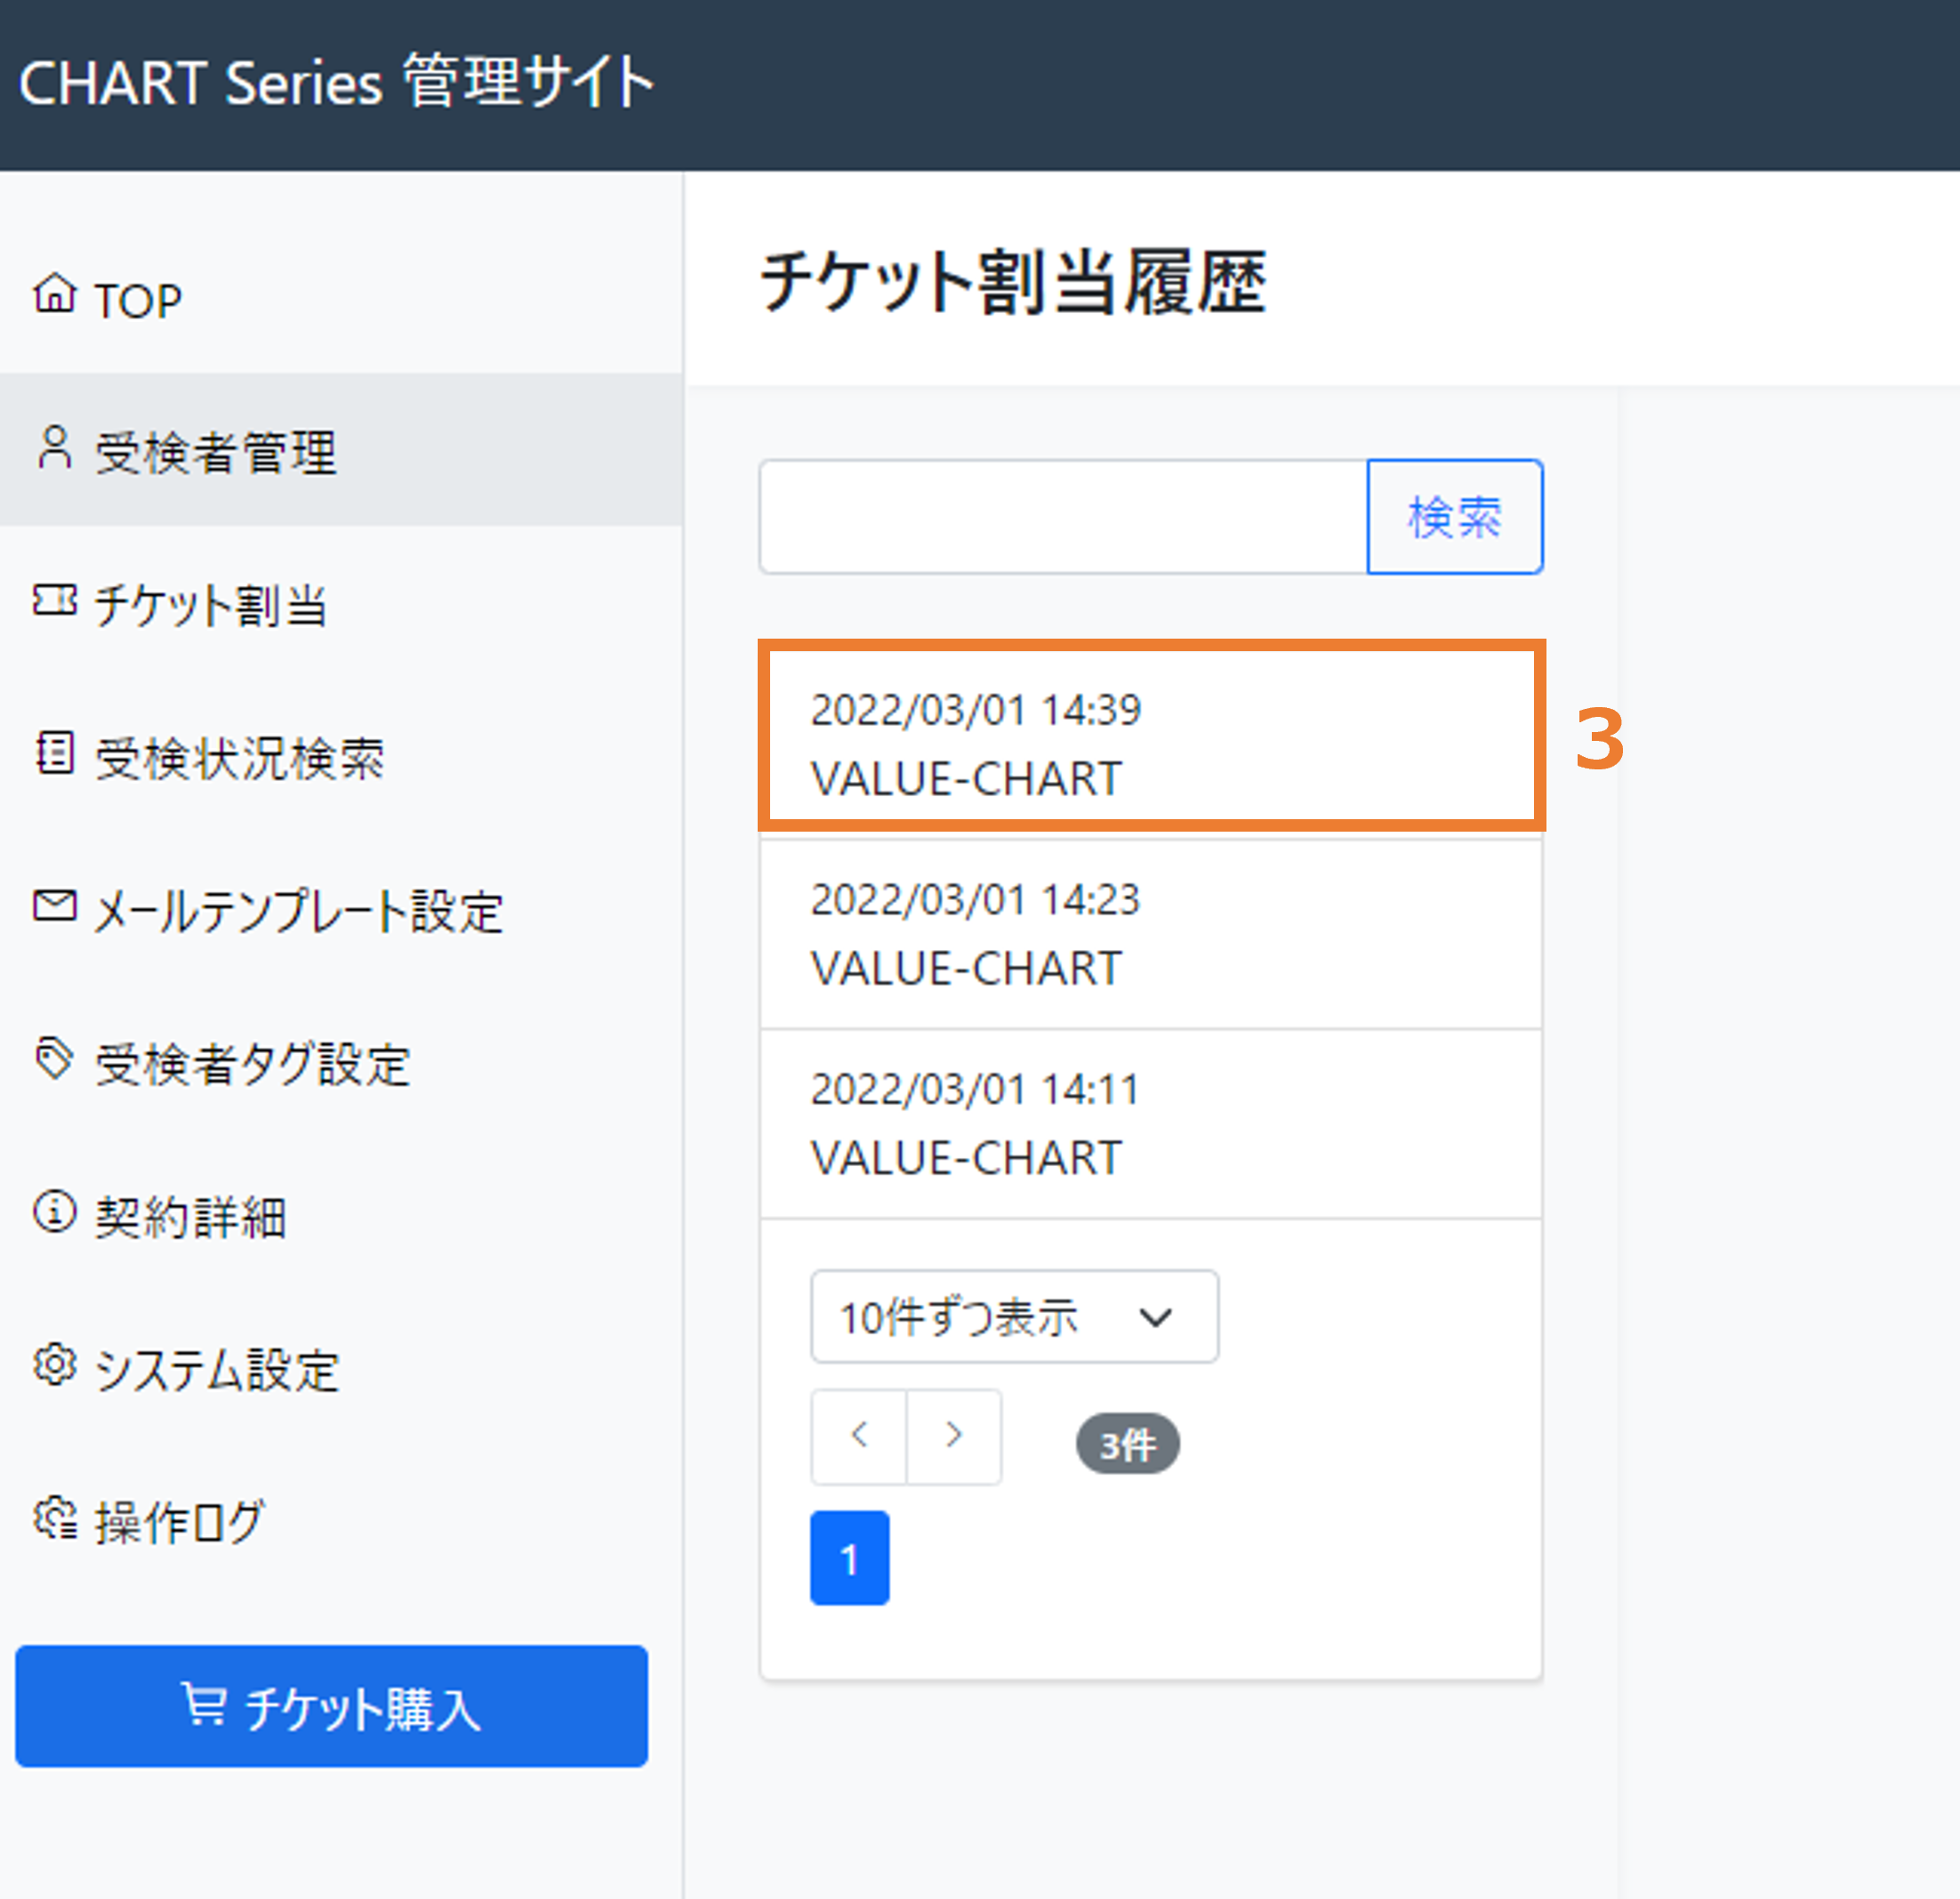The height and width of the screenshot is (1899, 1960).
Task: Select 受検者管理 in the sidebar
Action: 341,450
